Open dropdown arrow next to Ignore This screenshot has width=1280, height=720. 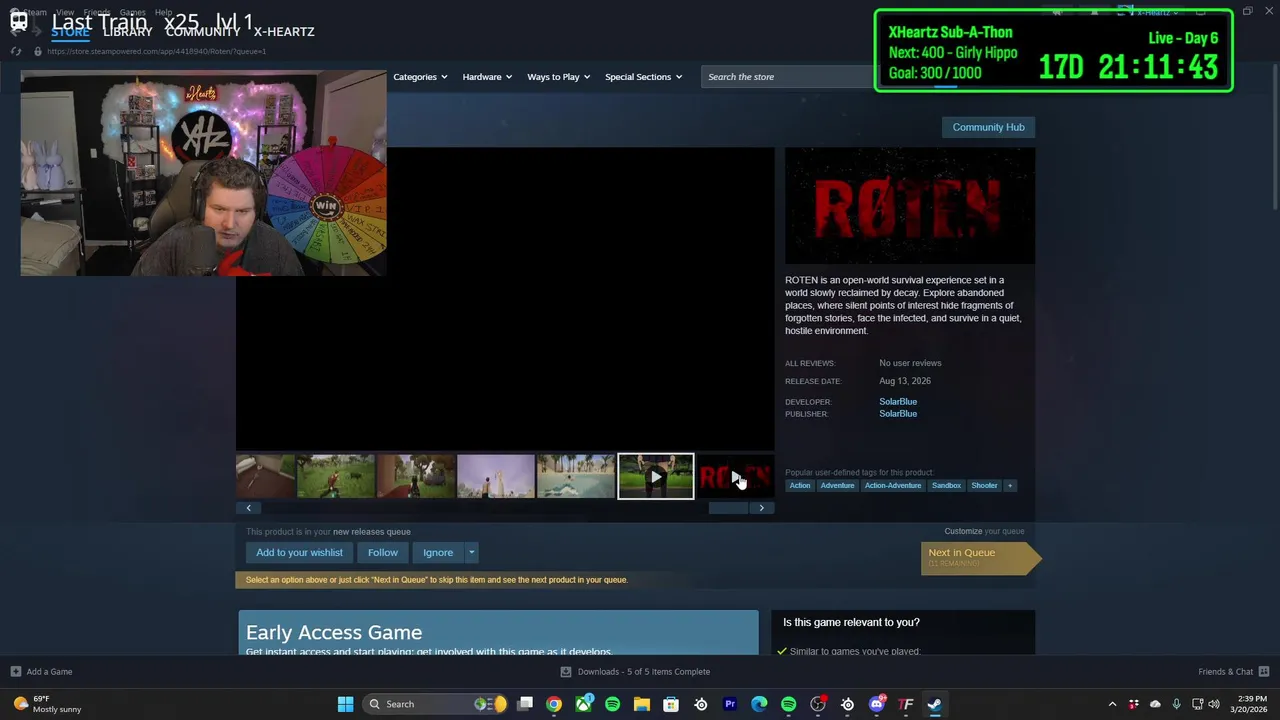(471, 552)
